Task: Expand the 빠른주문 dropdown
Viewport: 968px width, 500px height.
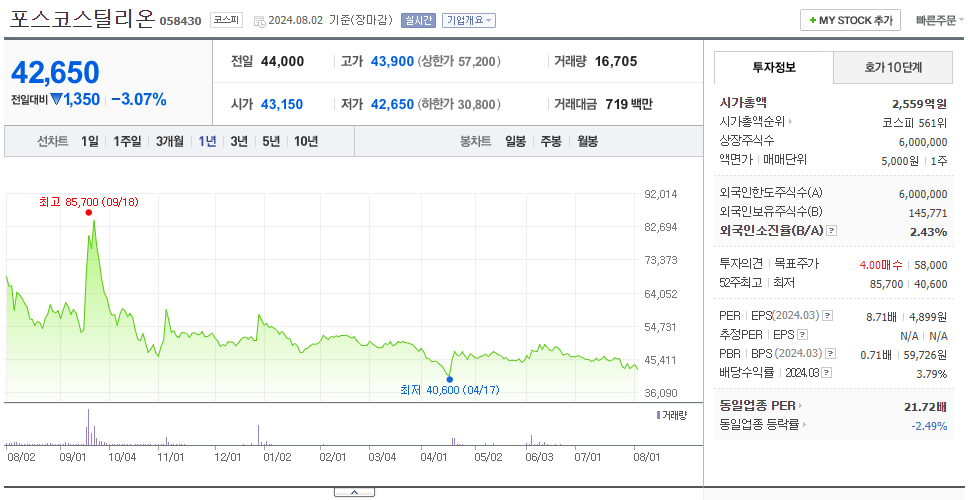Action: 940,20
